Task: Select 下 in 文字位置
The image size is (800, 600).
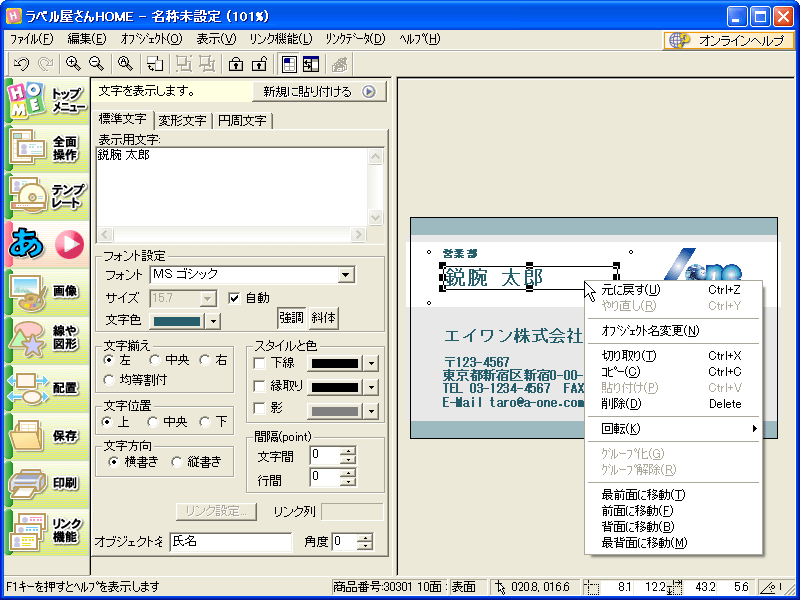Action: coord(205,422)
